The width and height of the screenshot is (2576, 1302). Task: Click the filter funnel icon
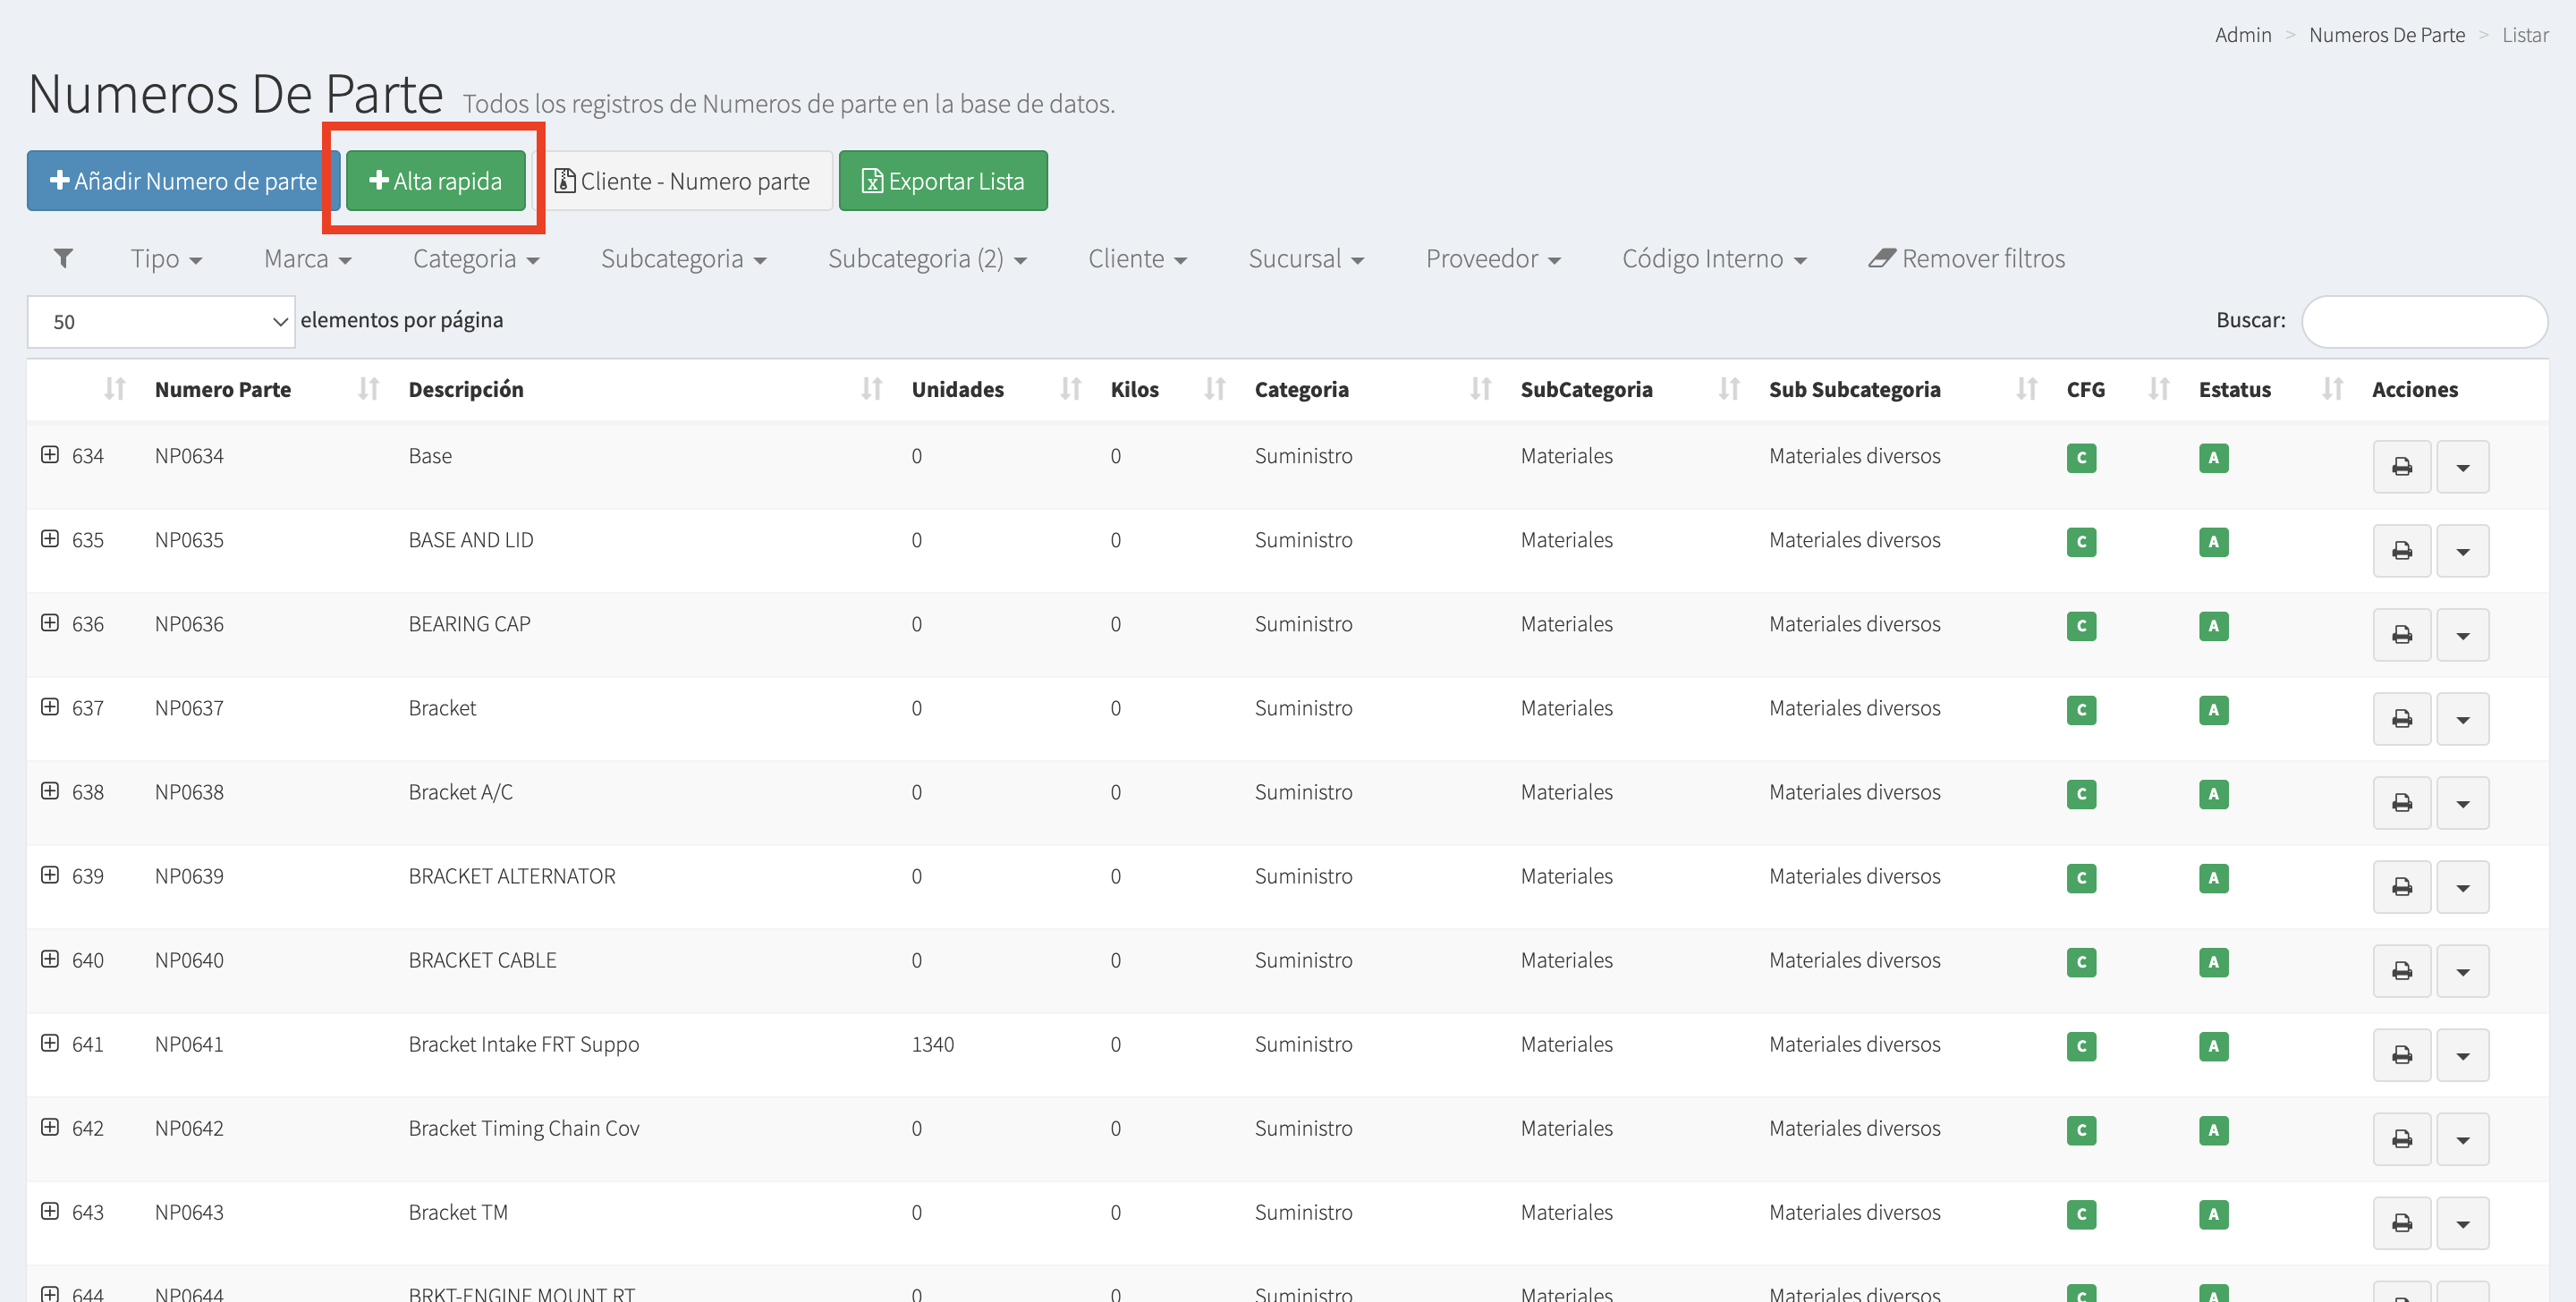tap(63, 258)
